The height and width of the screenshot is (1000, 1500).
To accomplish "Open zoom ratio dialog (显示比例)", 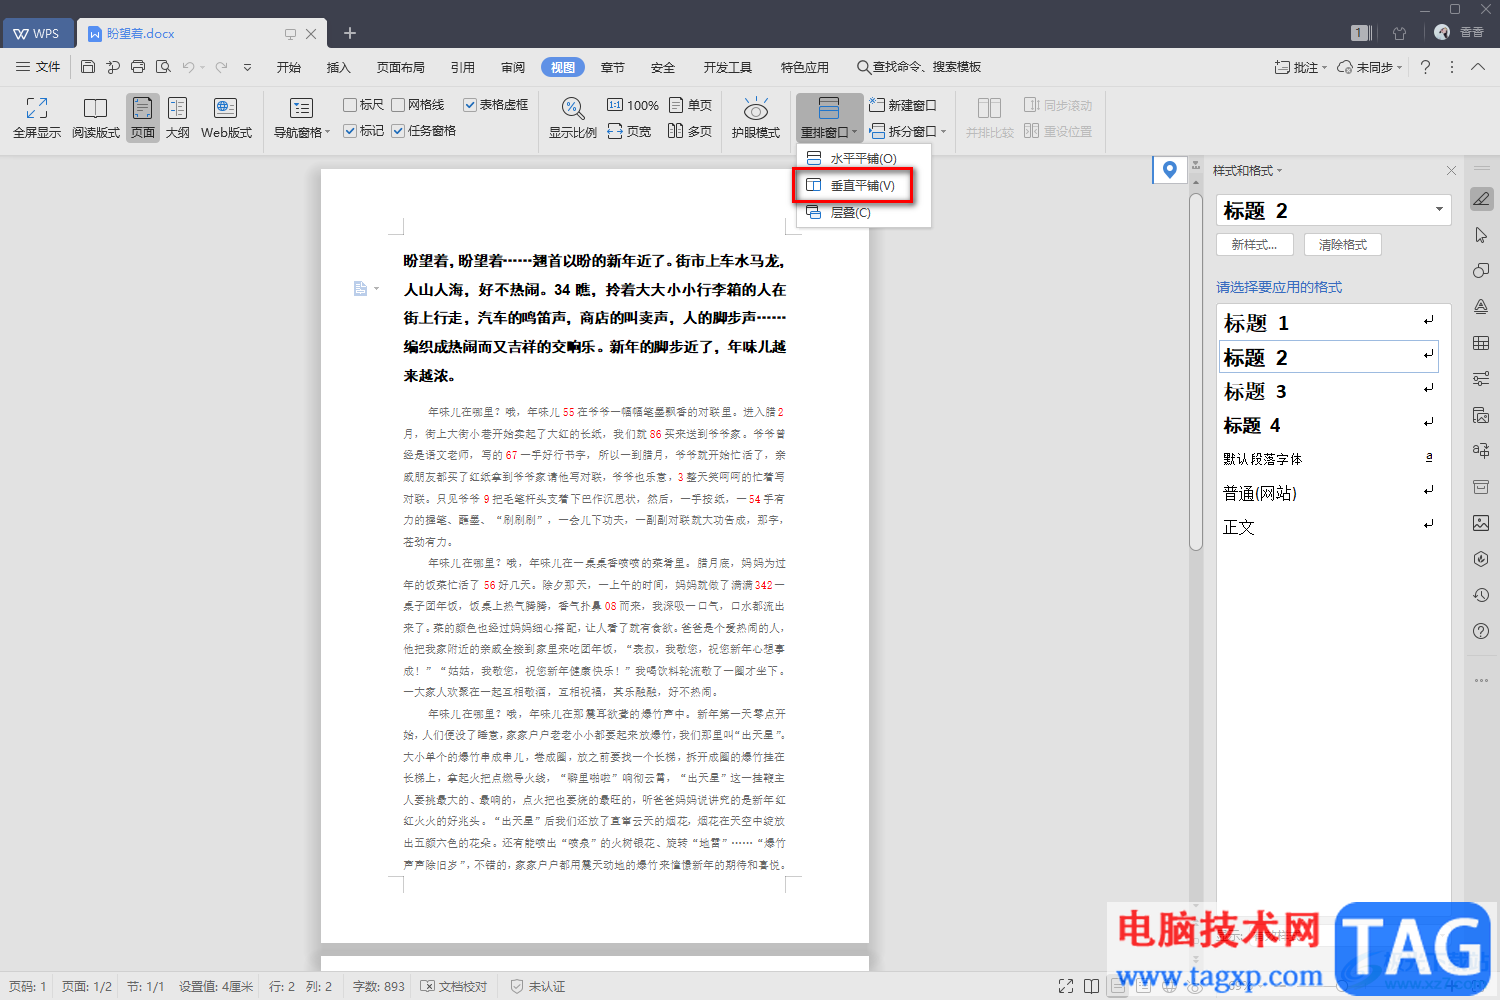I will point(573,118).
